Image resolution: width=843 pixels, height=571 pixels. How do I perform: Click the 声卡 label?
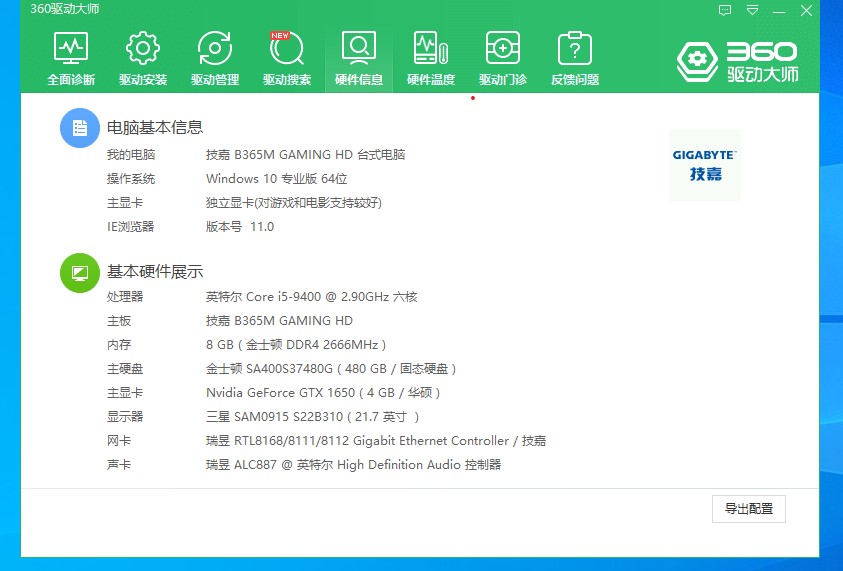119,465
